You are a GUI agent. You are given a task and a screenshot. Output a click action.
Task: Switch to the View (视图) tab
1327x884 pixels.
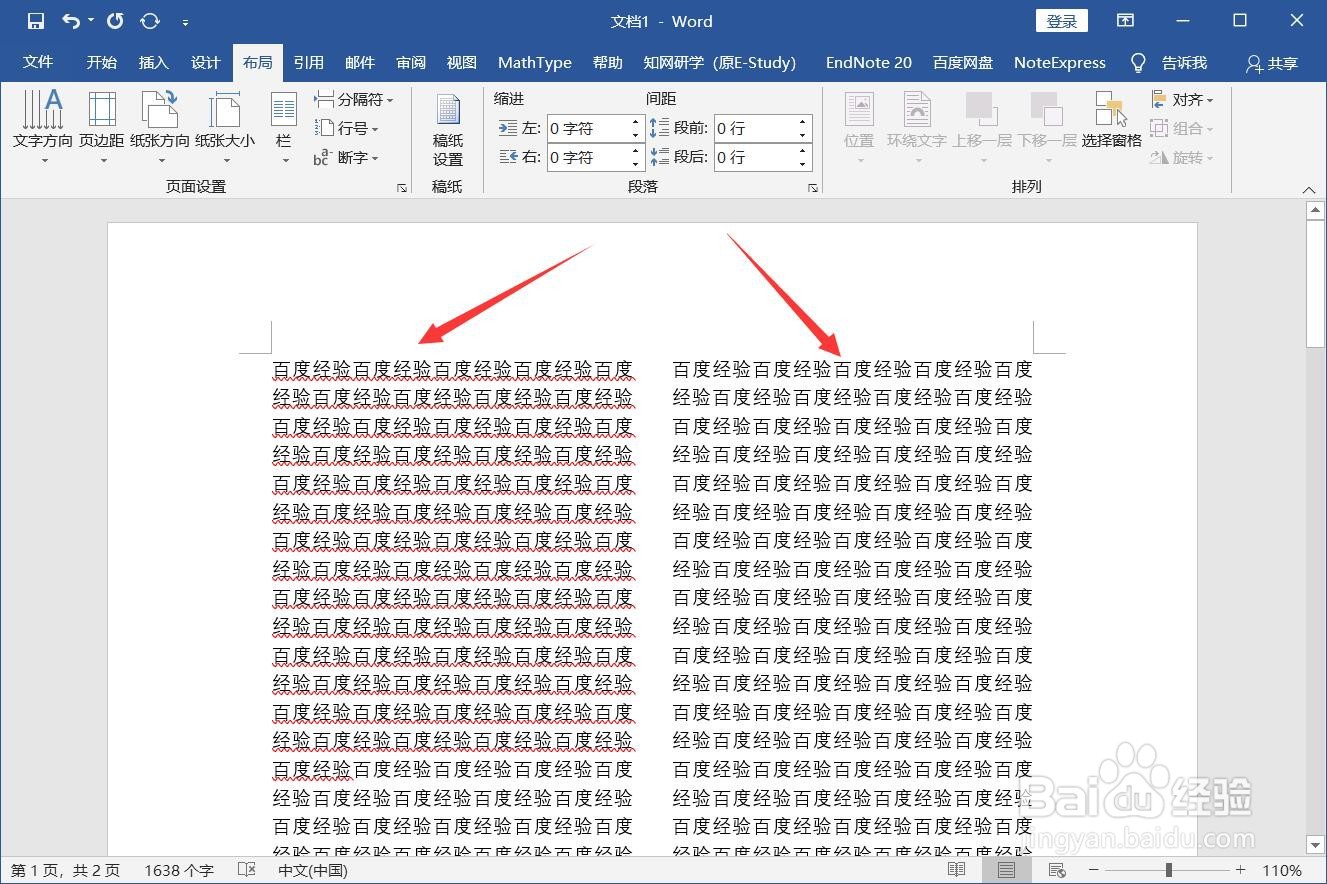(462, 62)
